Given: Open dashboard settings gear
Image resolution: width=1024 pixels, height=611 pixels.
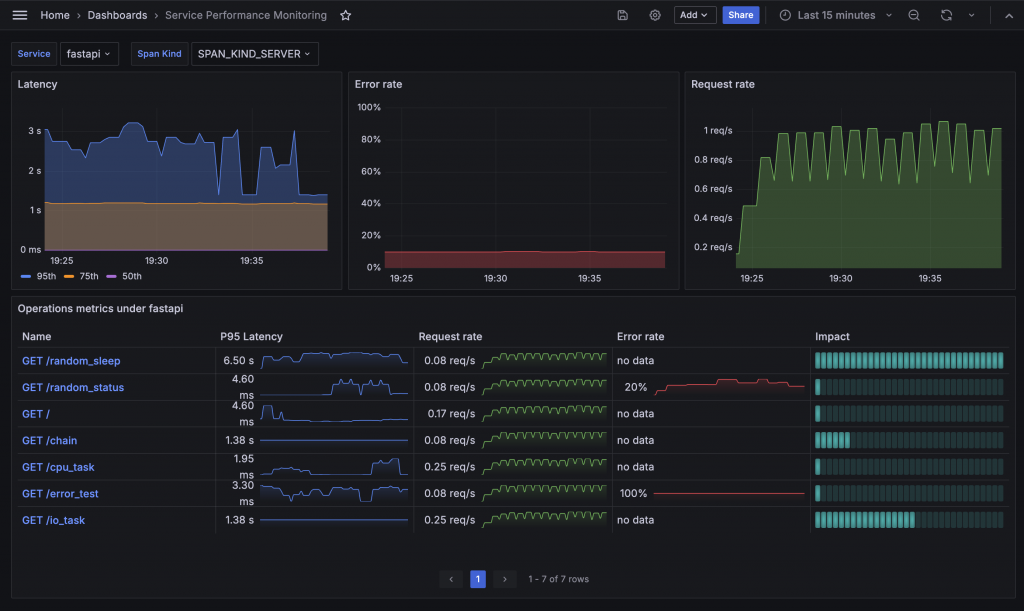Looking at the screenshot, I should (654, 15).
